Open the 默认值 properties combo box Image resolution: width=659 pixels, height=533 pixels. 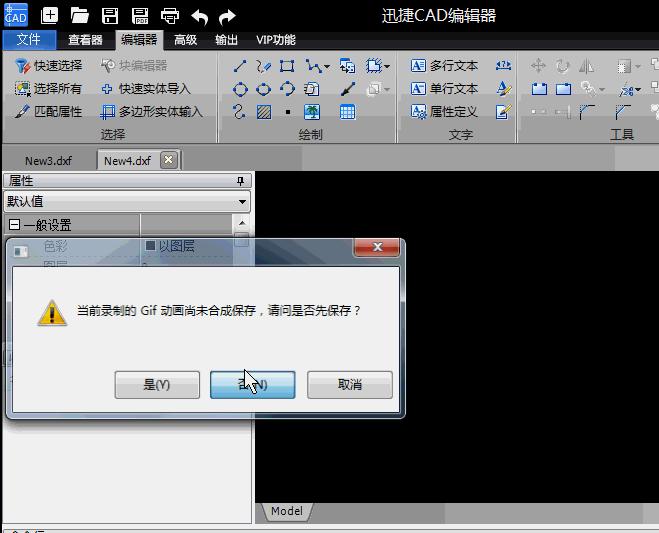[127, 202]
